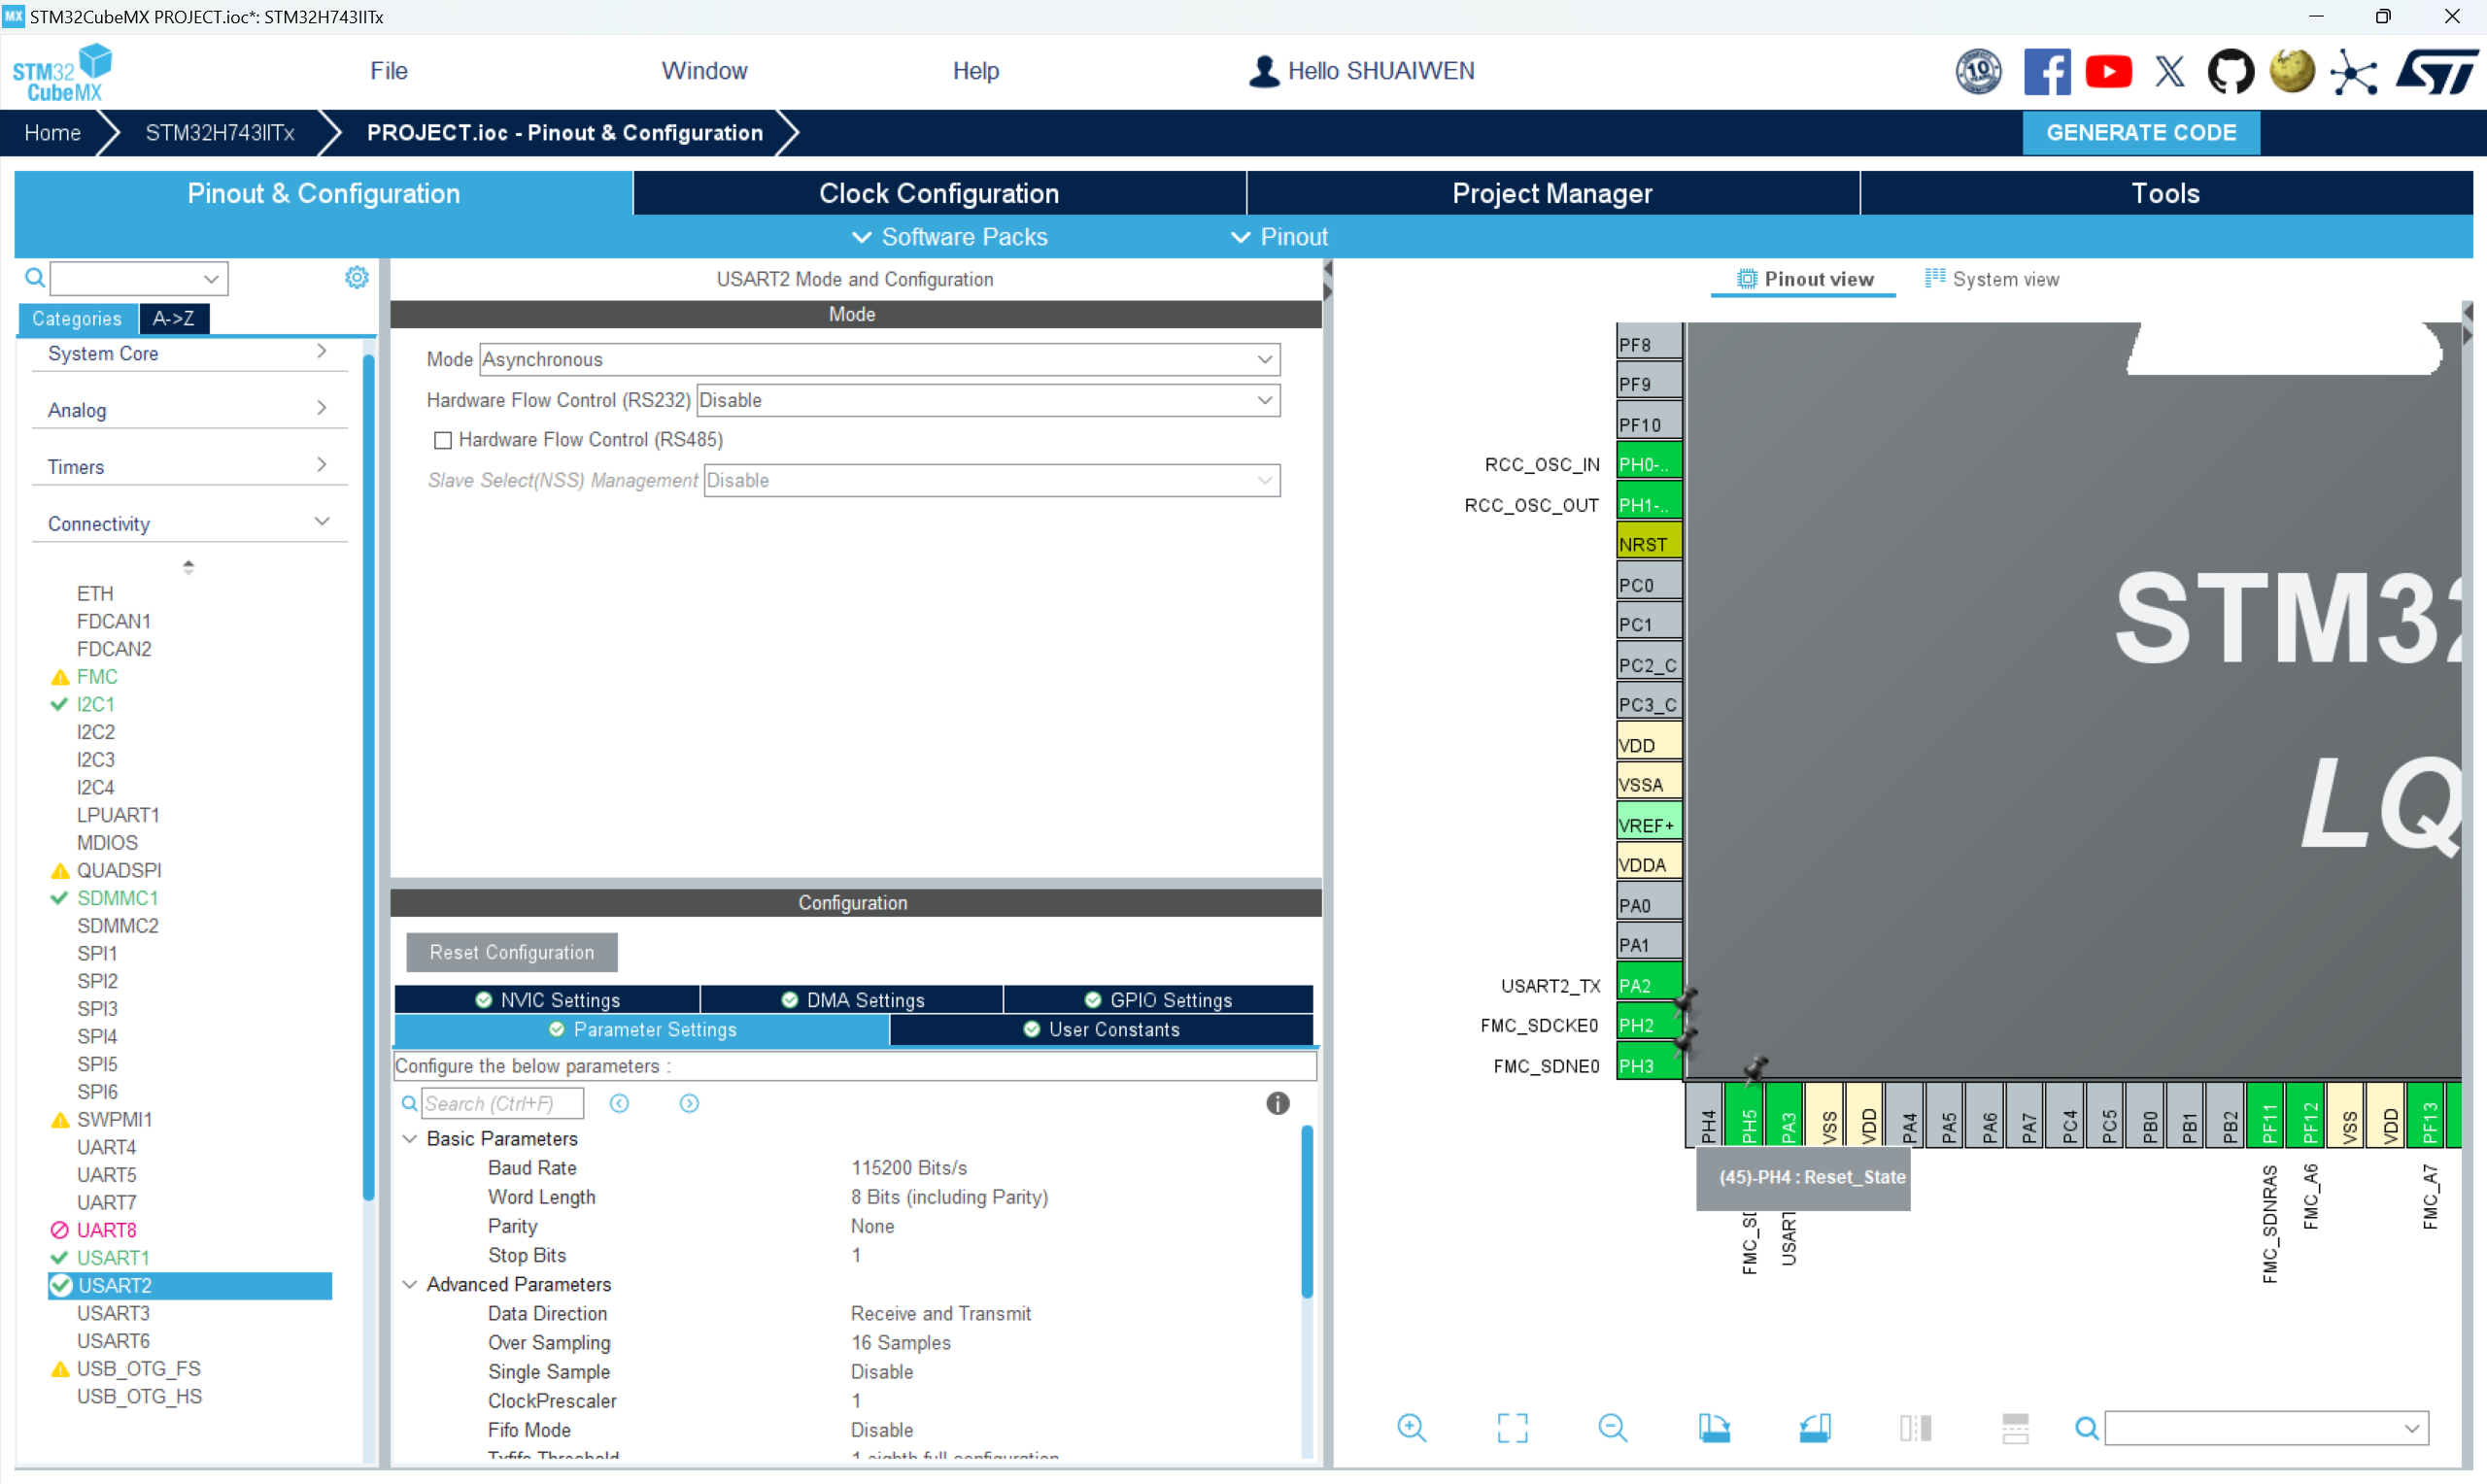Viewport: 2487px width, 1484px height.
Task: Go to previous parameter search result
Action: (x=619, y=1103)
